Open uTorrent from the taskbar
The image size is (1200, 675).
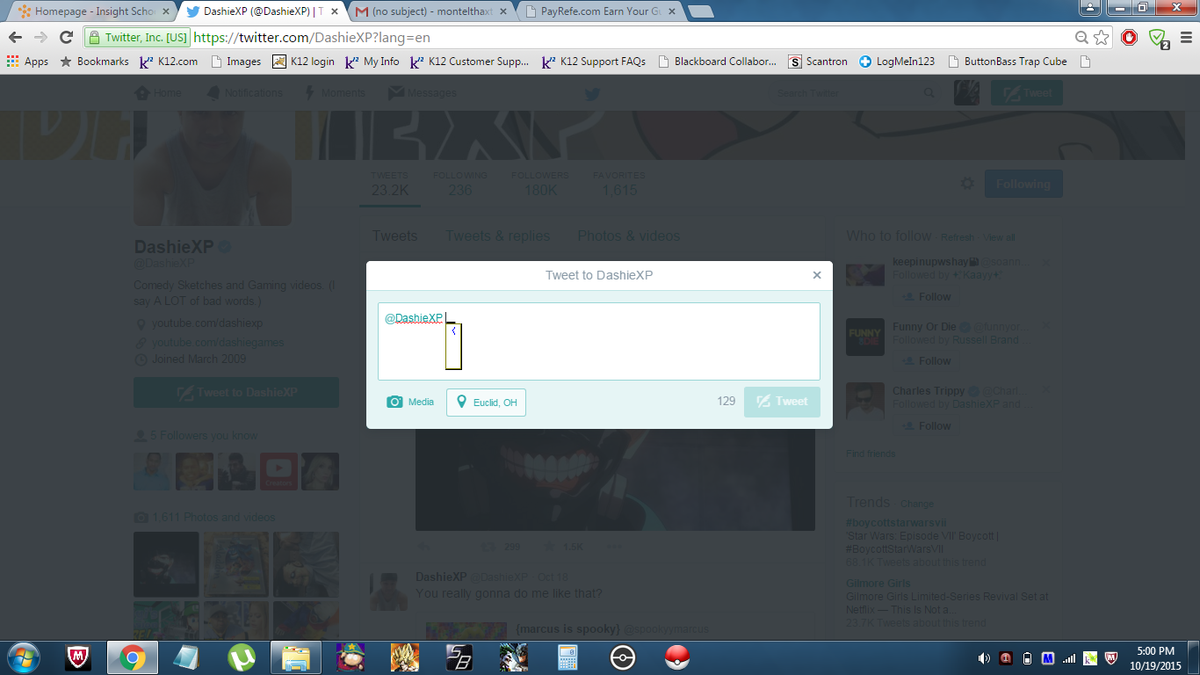tap(241, 657)
